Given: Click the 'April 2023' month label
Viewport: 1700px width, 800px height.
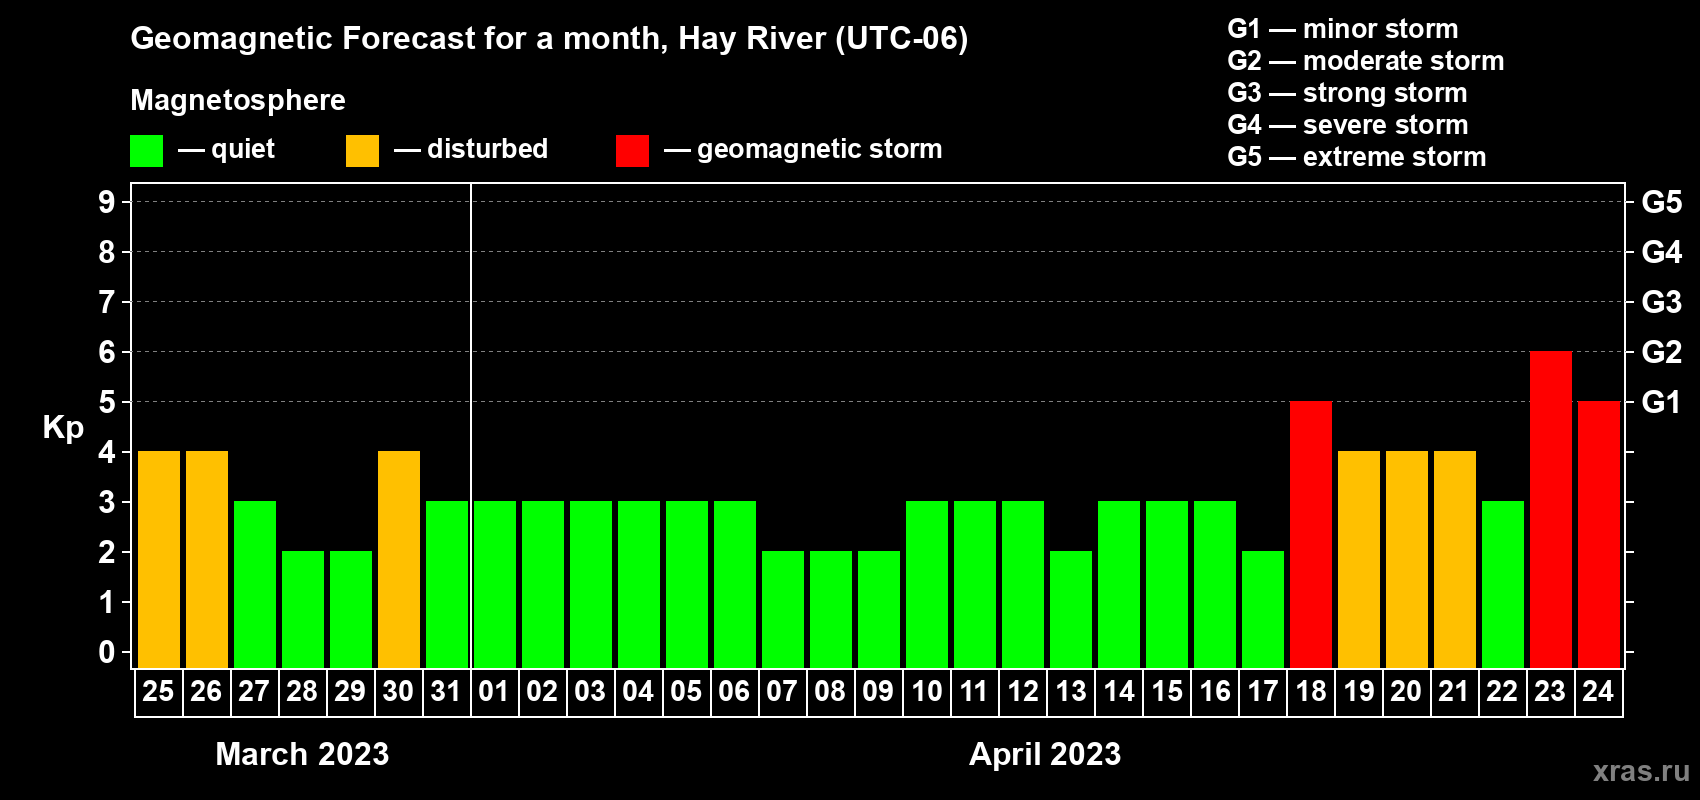Looking at the screenshot, I should tap(1045, 754).
